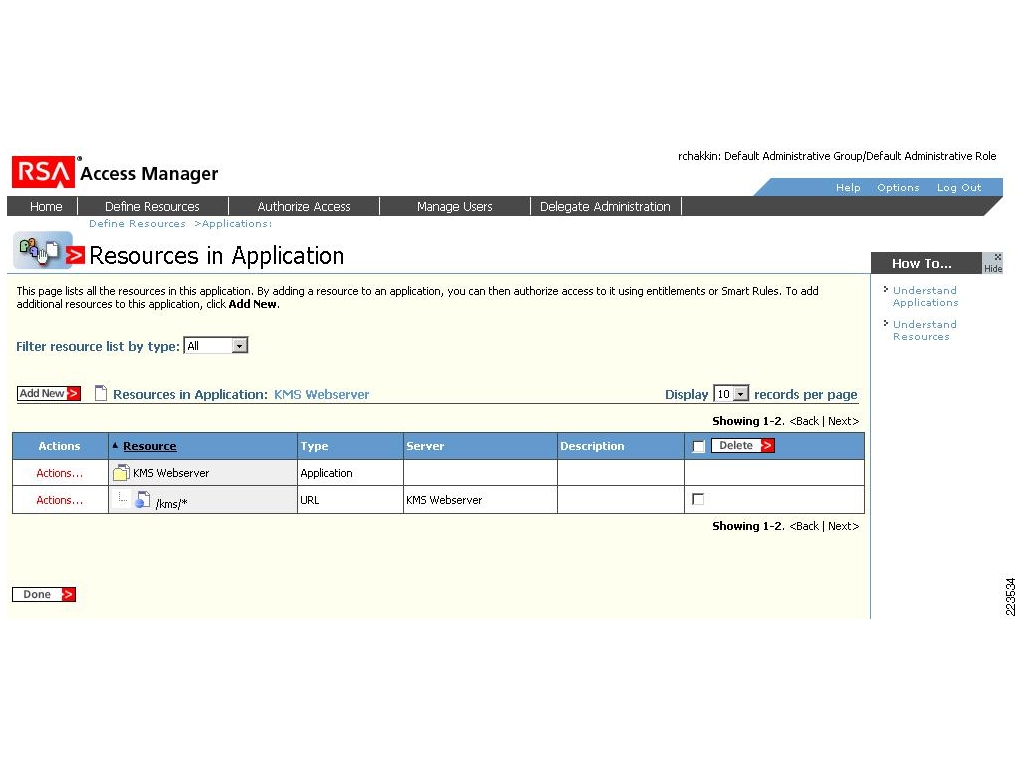The image size is (1024, 768).
Task: Click the Help link
Action: pyautogui.click(x=848, y=187)
